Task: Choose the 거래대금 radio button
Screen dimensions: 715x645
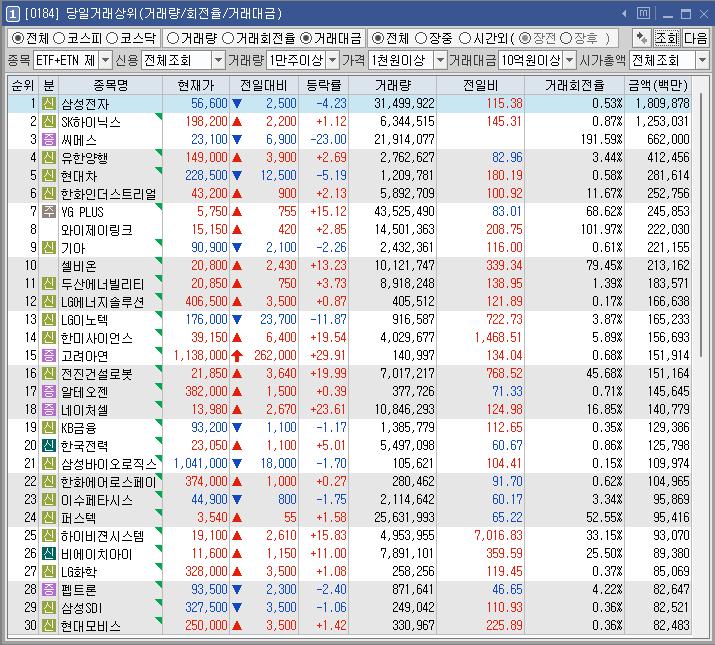Action: [x=306, y=38]
